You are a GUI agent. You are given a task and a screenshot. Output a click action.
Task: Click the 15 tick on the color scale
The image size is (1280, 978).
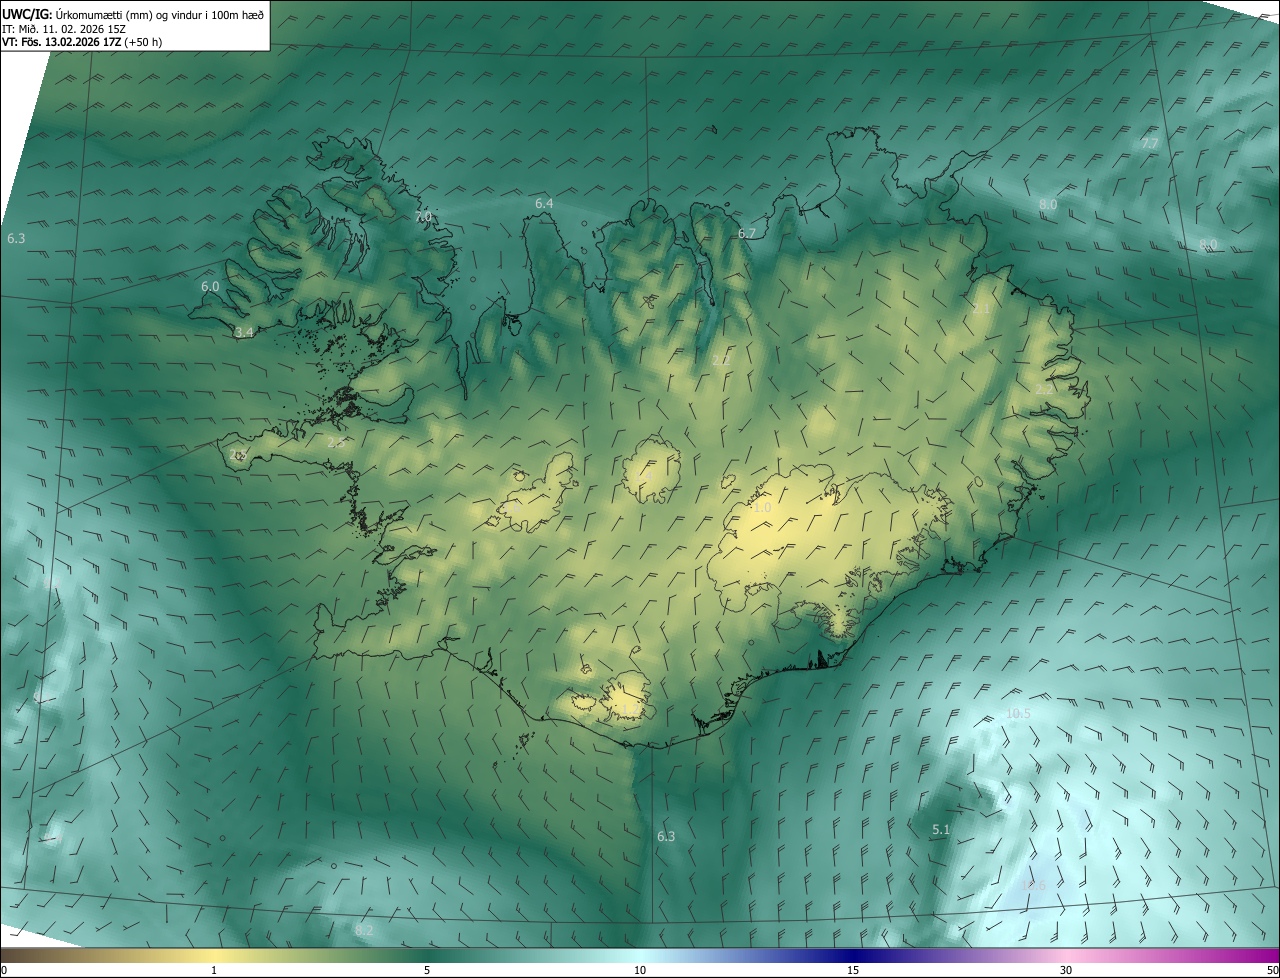tap(853, 970)
